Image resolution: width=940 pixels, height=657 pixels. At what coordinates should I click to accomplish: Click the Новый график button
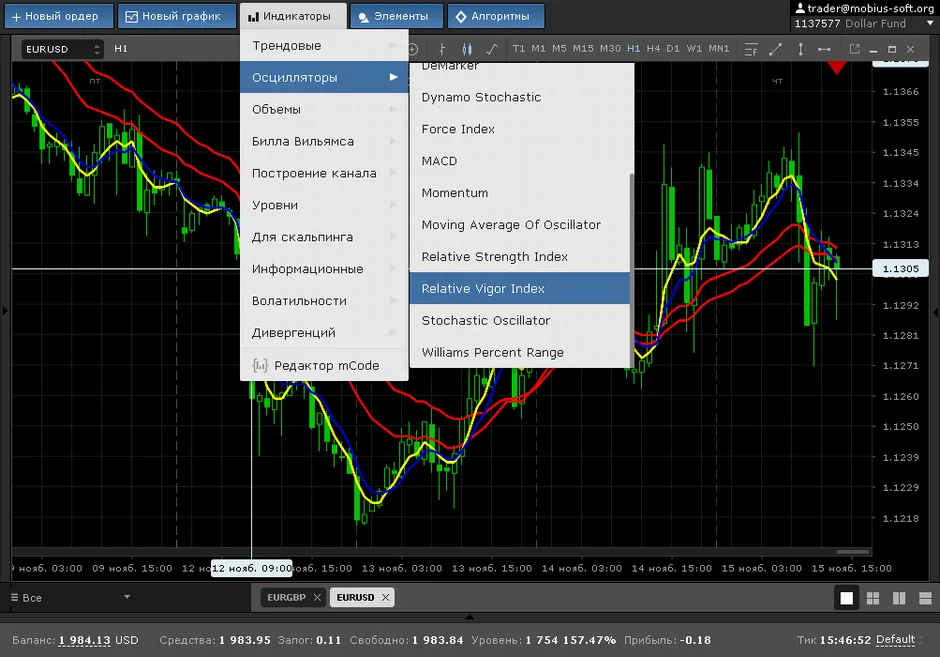(x=175, y=16)
